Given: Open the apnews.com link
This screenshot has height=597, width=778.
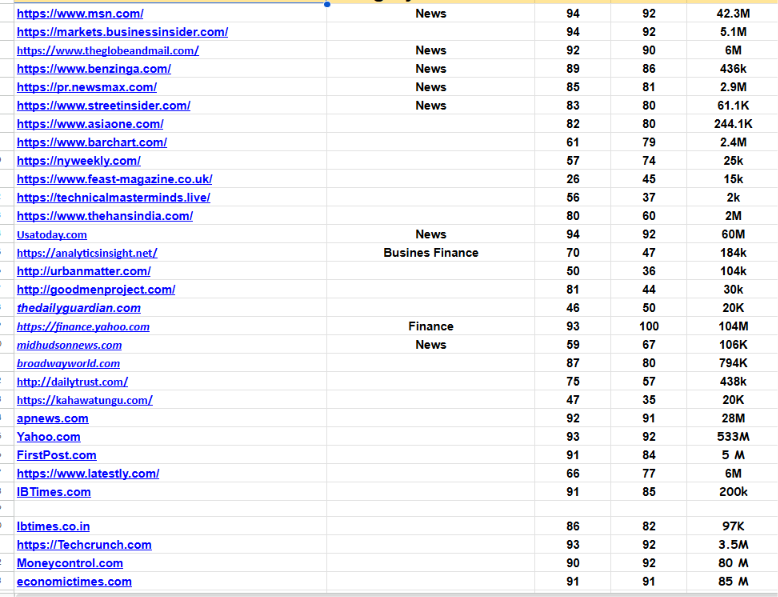Looking at the screenshot, I should (53, 418).
